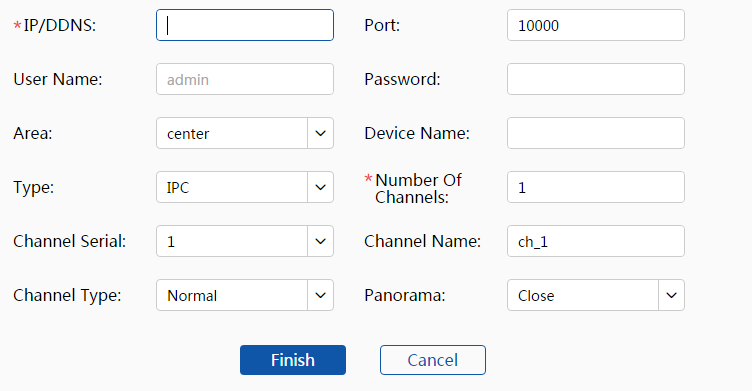Open the Channel Type box showing Normal

tap(245, 296)
